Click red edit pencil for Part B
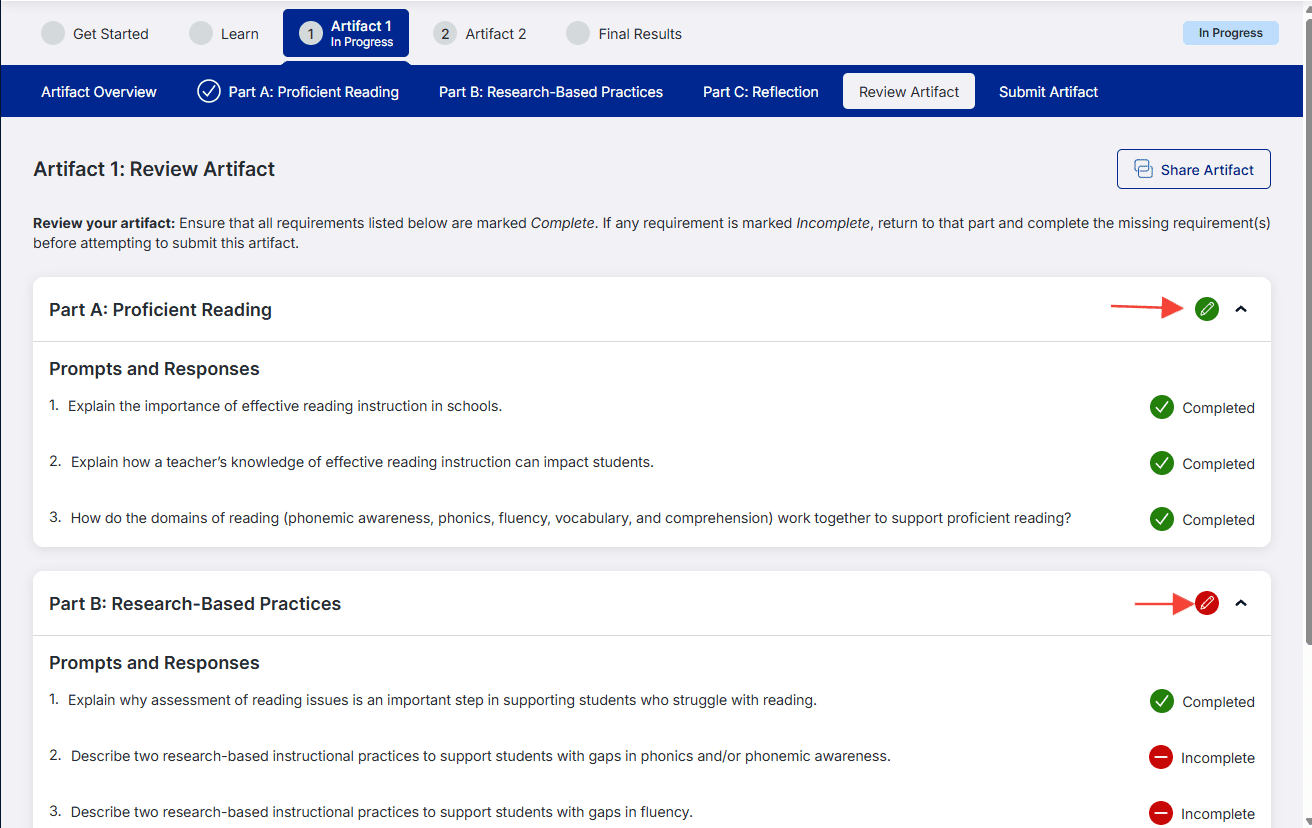The image size is (1312, 828). (1207, 603)
